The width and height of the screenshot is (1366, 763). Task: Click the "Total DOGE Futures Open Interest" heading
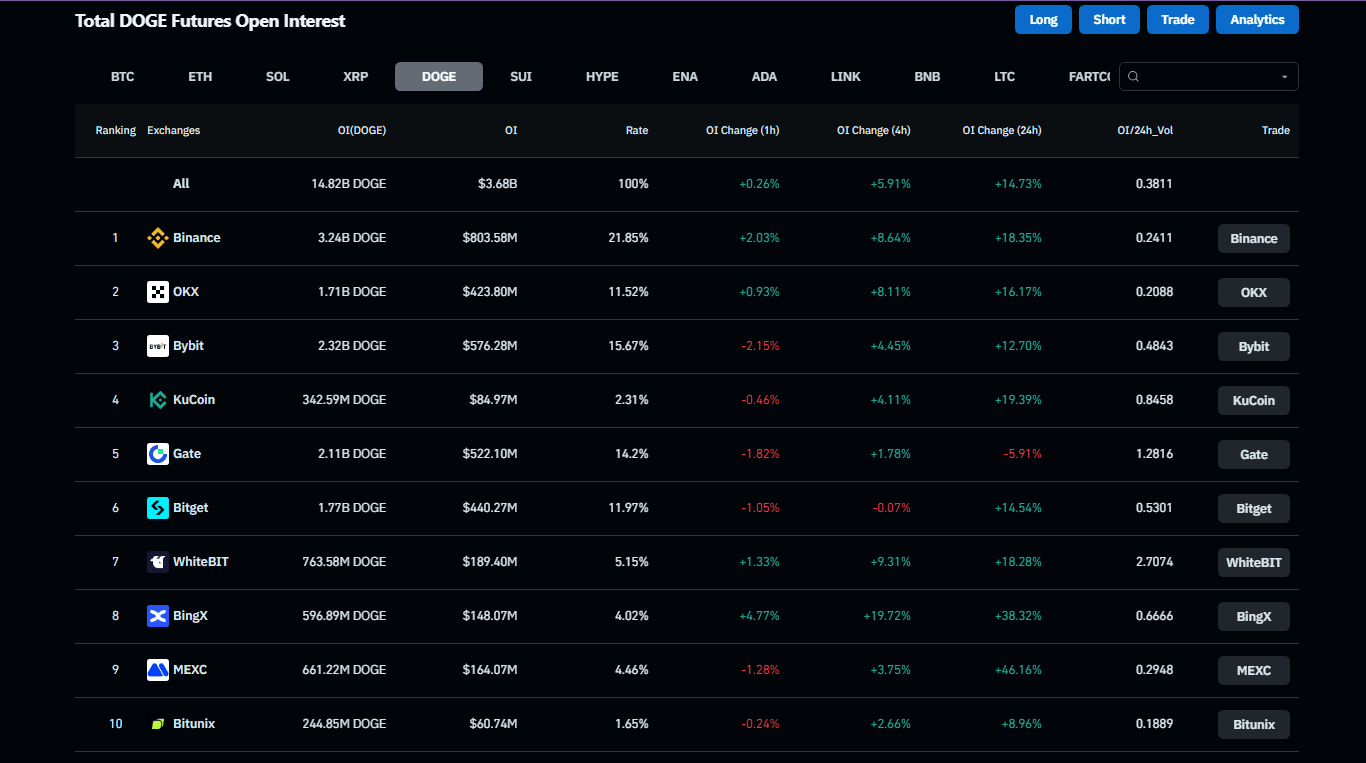210,20
